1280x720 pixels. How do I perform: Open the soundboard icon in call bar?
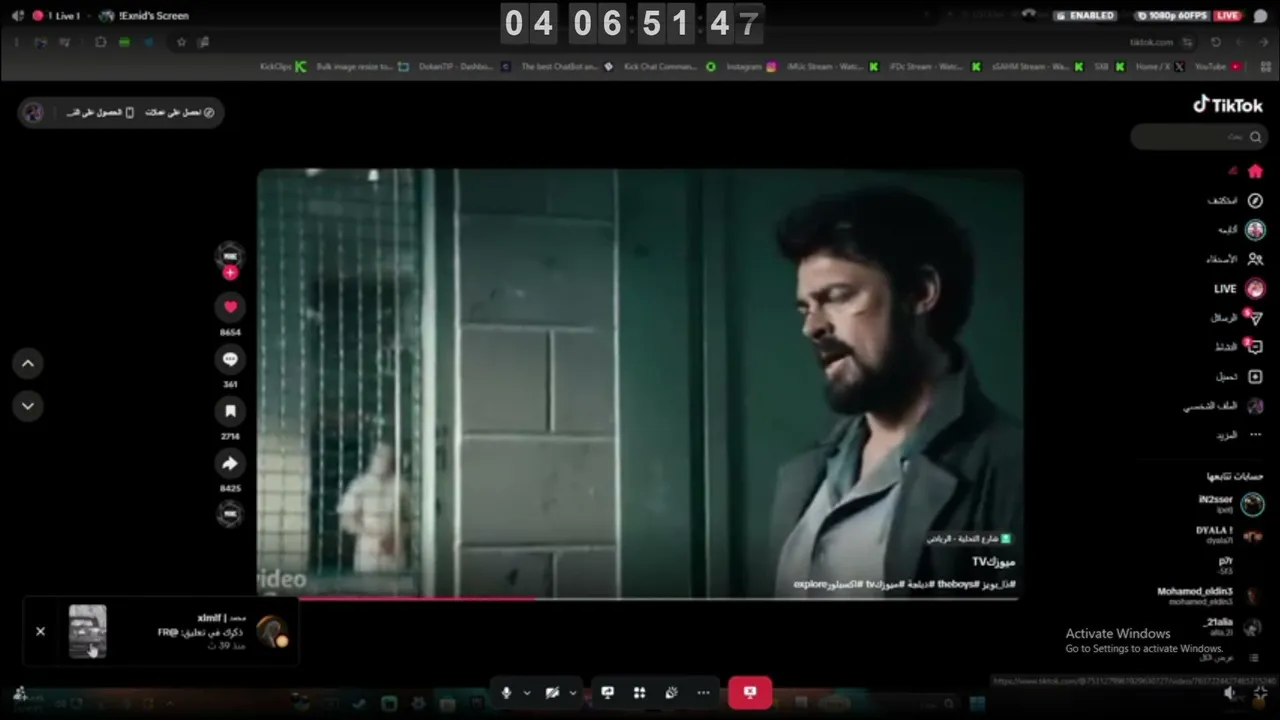click(x=671, y=692)
